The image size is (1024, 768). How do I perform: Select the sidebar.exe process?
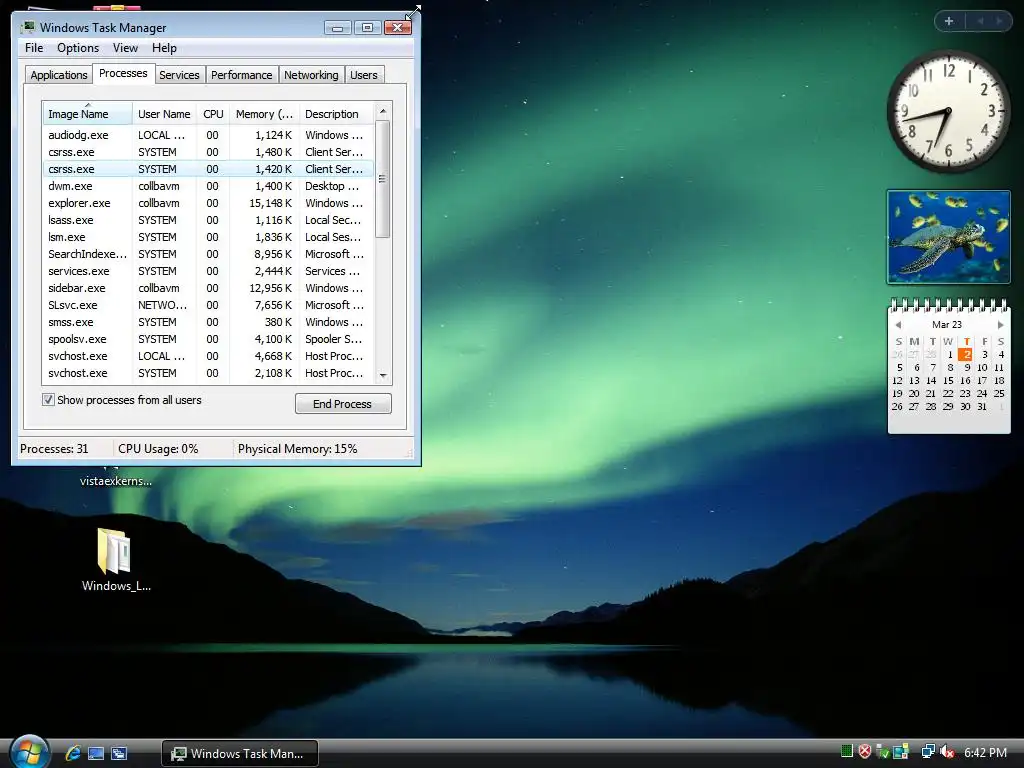coord(208,288)
